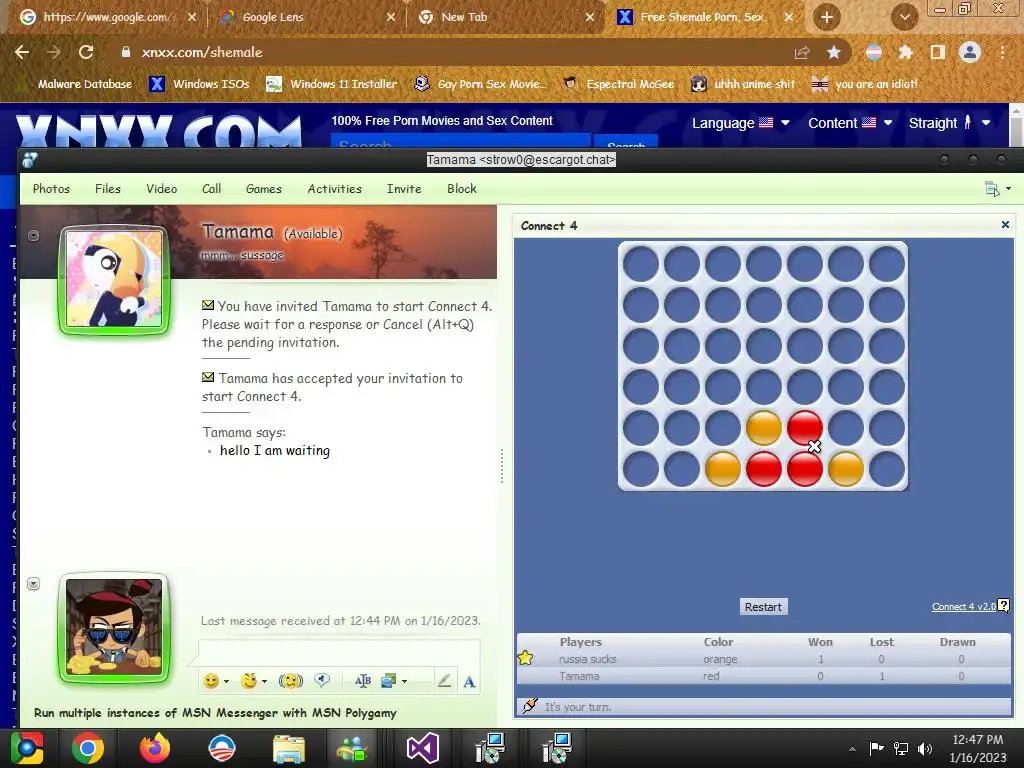1024x768 pixels.
Task: Open Visual Studio from the taskbar
Action: (423, 748)
